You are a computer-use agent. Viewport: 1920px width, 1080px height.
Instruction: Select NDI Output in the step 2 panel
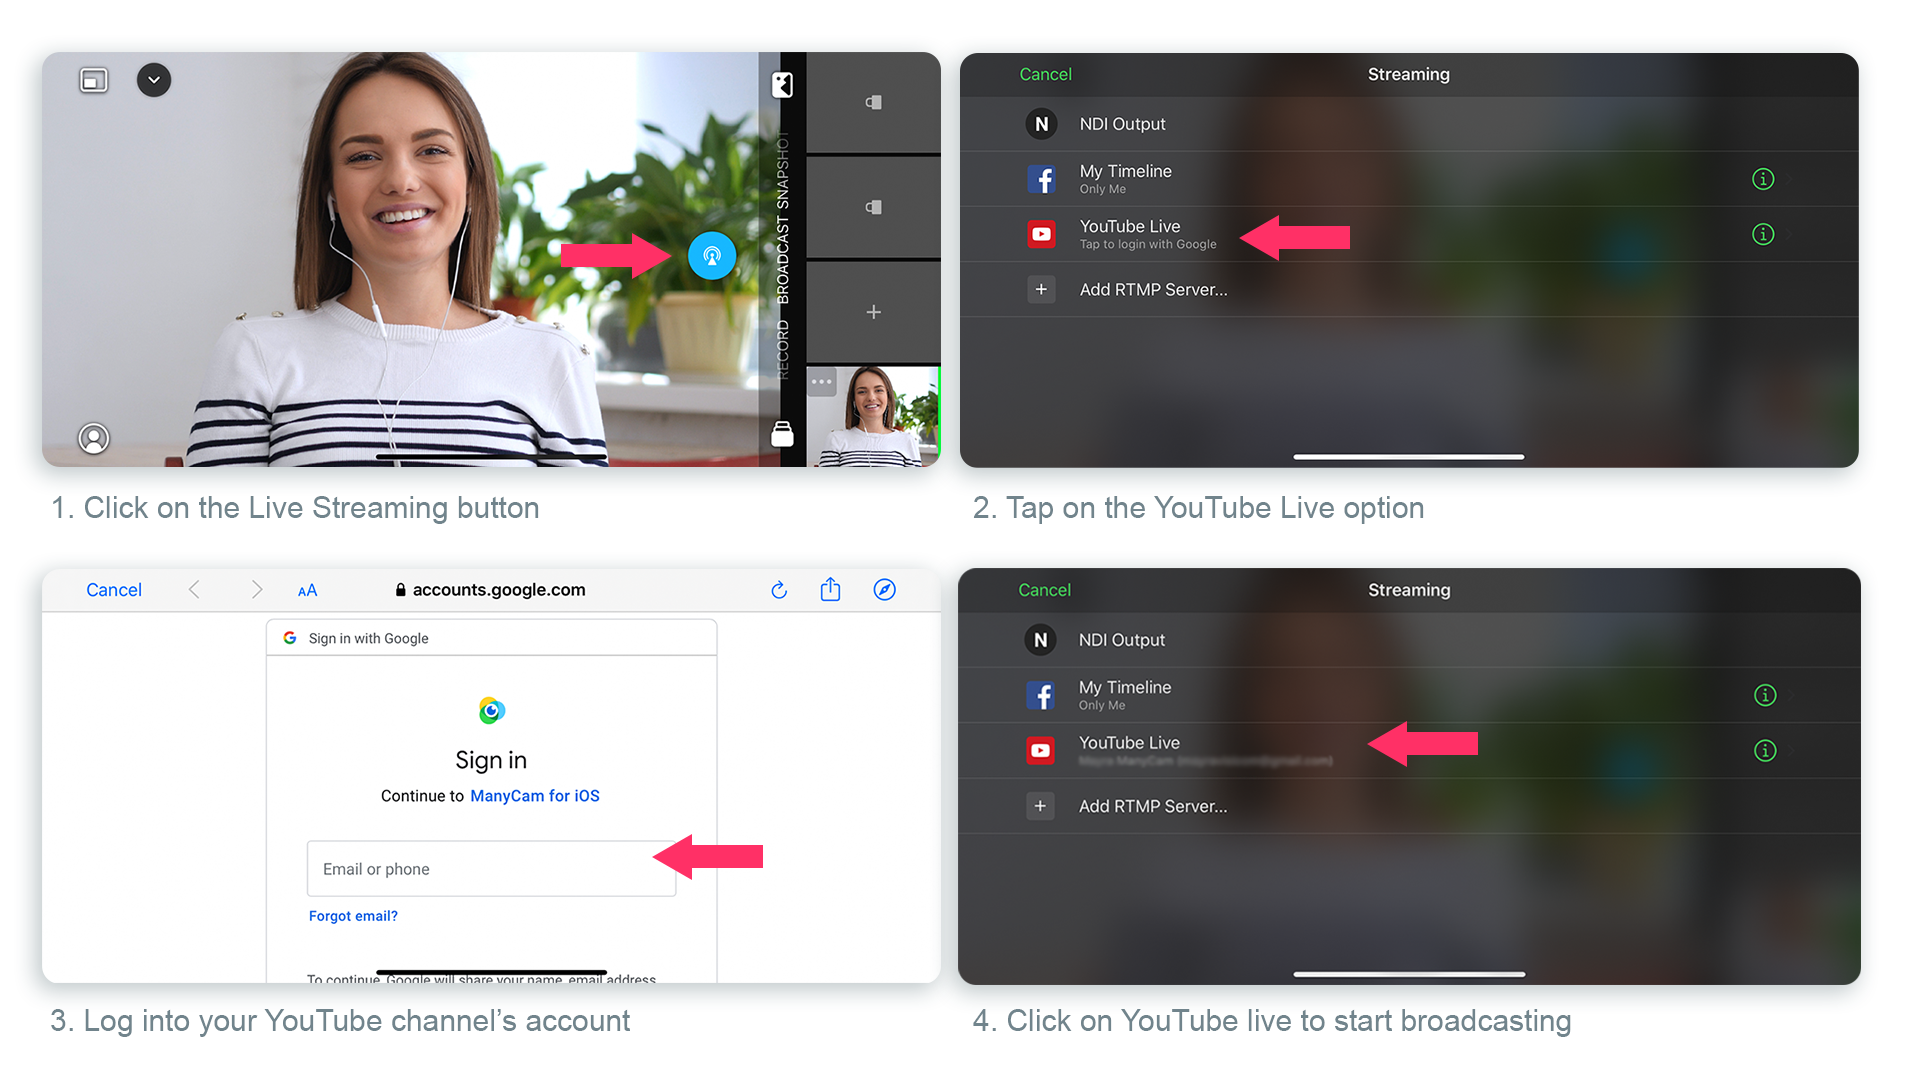(x=1409, y=124)
